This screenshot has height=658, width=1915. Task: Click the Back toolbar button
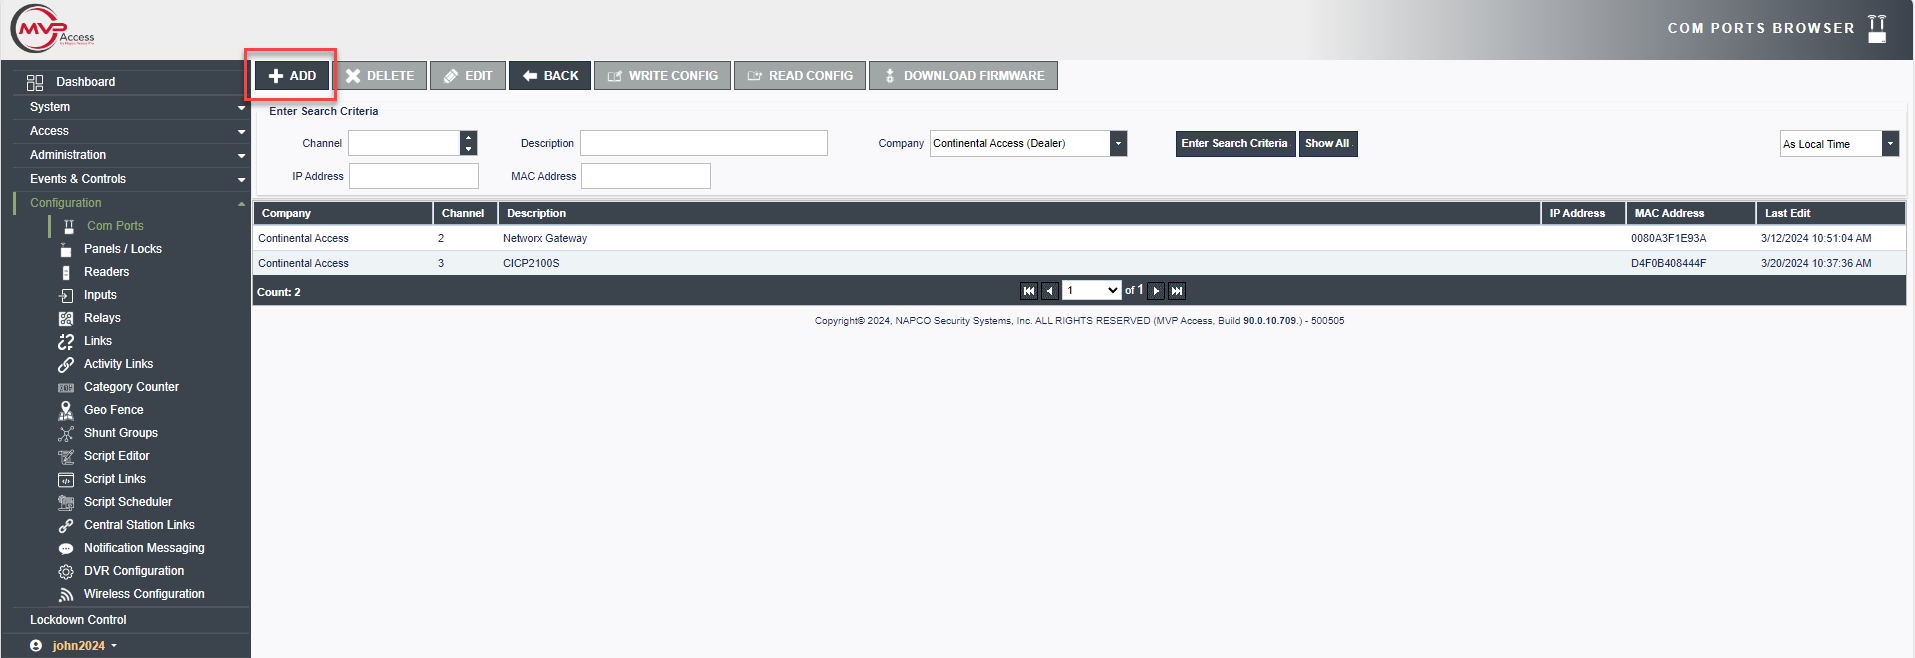click(550, 76)
